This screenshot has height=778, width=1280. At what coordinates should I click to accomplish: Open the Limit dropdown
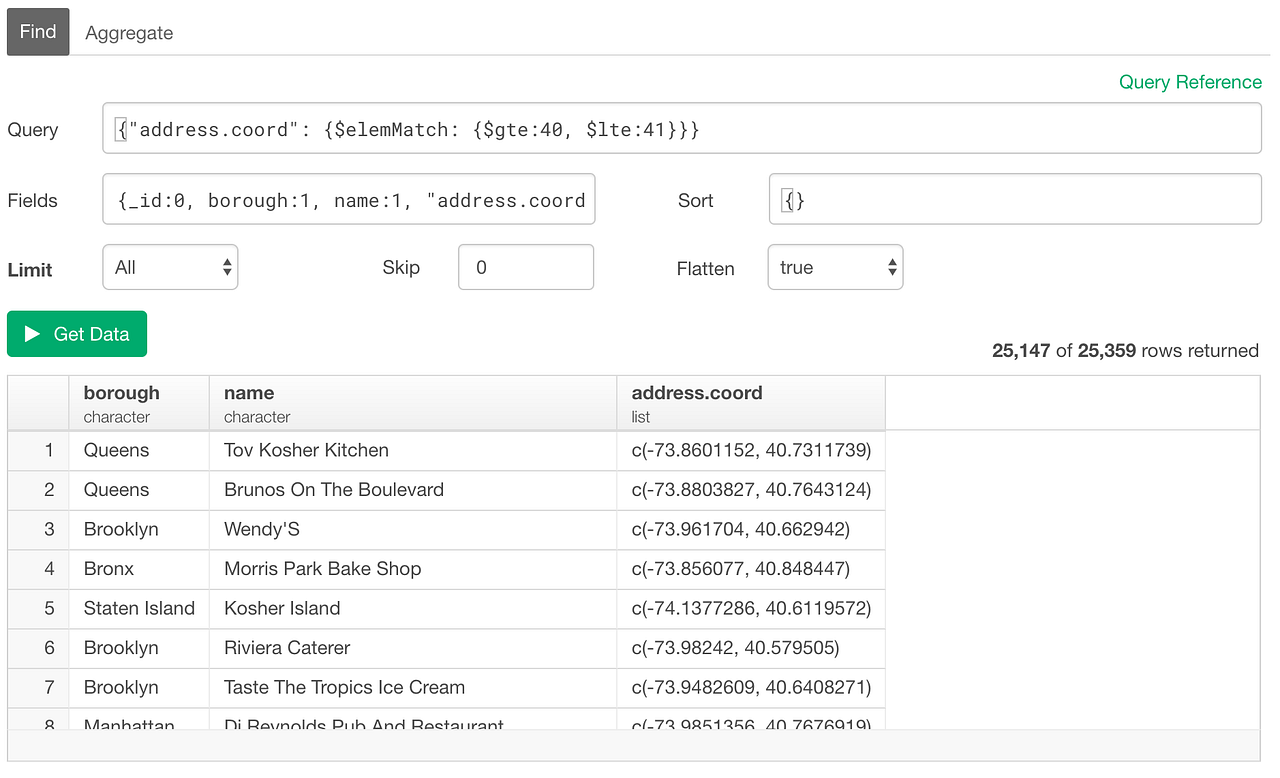[169, 266]
